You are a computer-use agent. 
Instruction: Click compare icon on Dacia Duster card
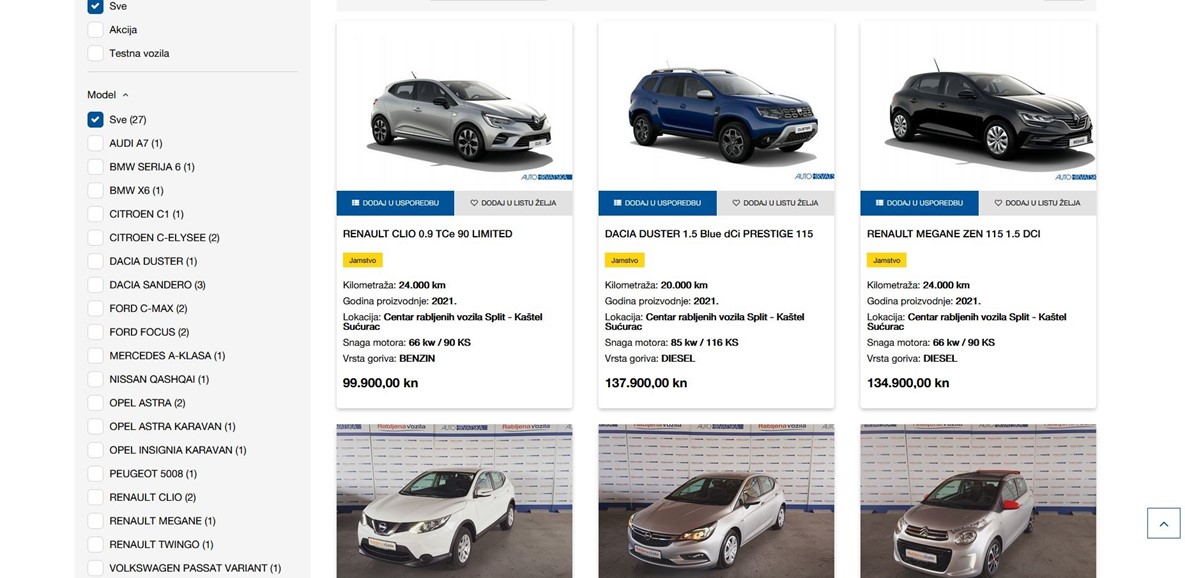tap(617, 203)
